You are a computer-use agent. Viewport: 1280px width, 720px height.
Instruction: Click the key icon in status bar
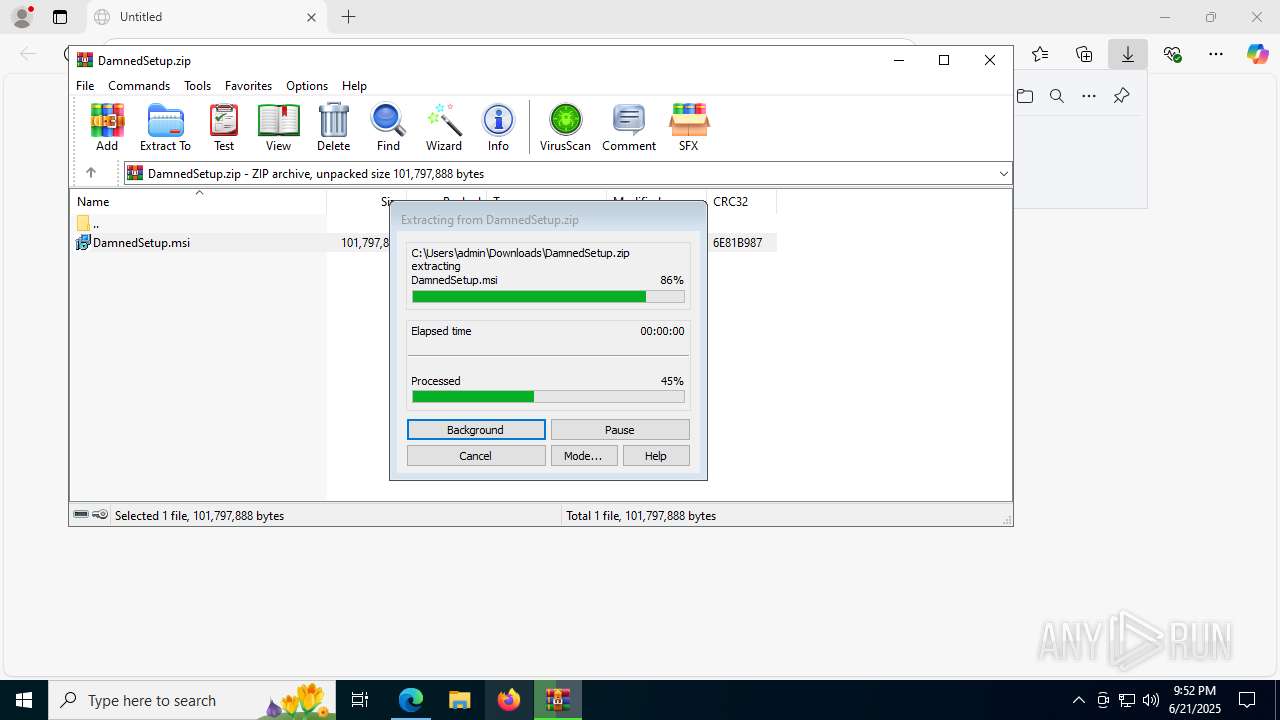(100, 515)
